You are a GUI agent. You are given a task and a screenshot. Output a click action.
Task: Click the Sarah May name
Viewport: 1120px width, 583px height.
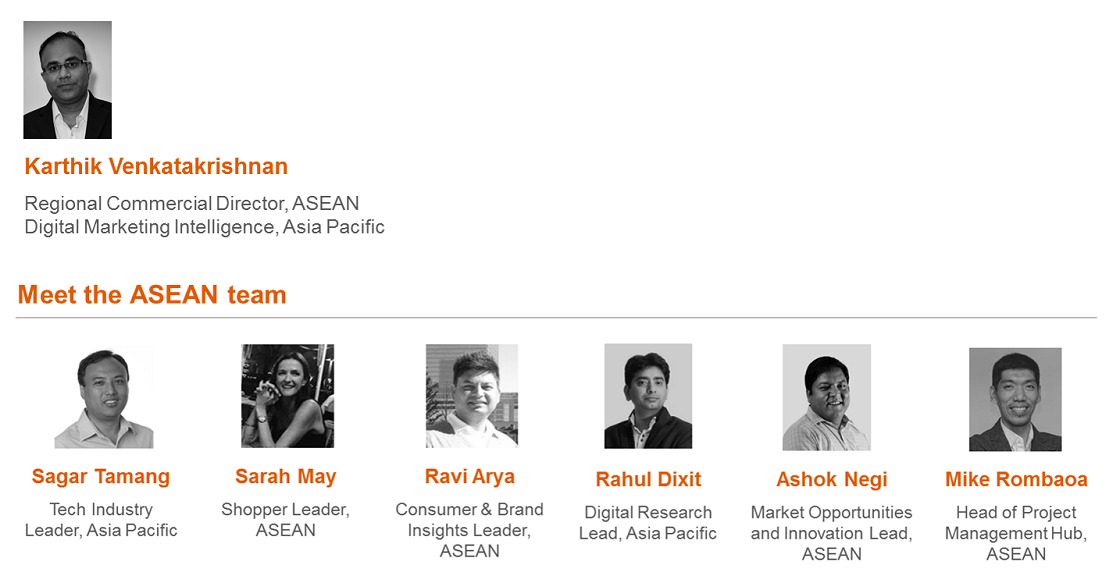pos(286,477)
